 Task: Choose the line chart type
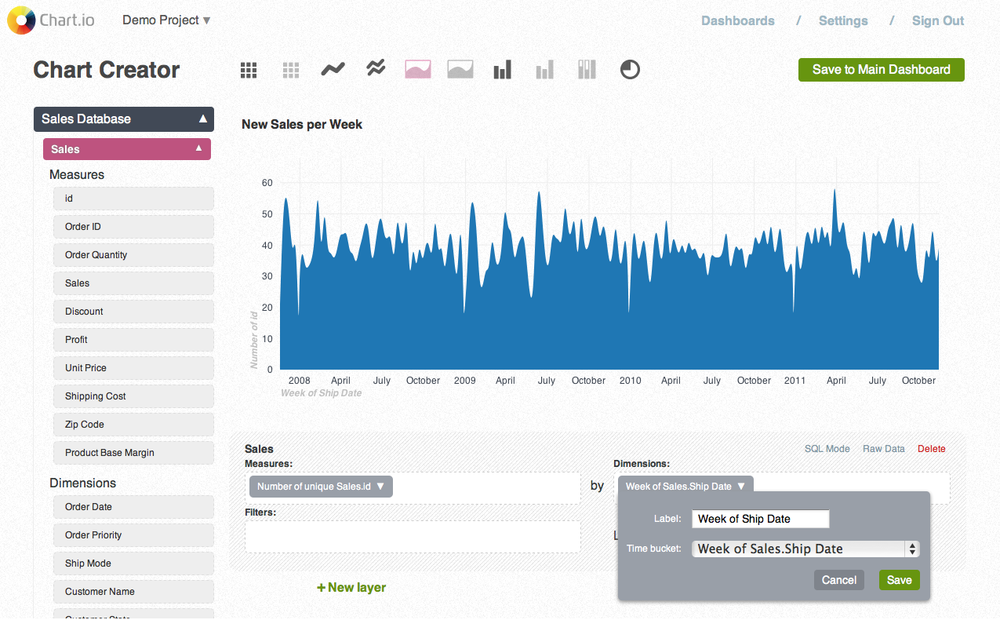(332, 69)
